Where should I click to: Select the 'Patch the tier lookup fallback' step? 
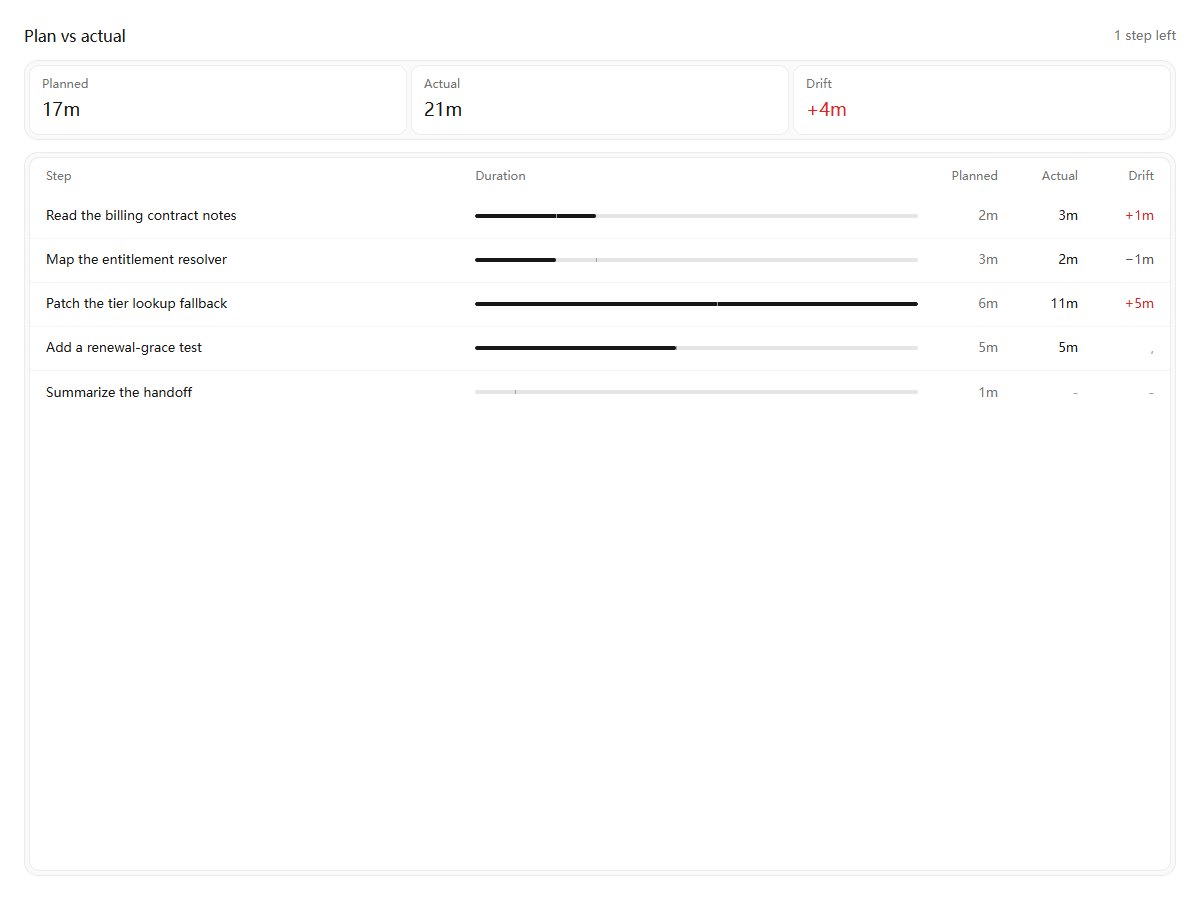[x=600, y=304]
